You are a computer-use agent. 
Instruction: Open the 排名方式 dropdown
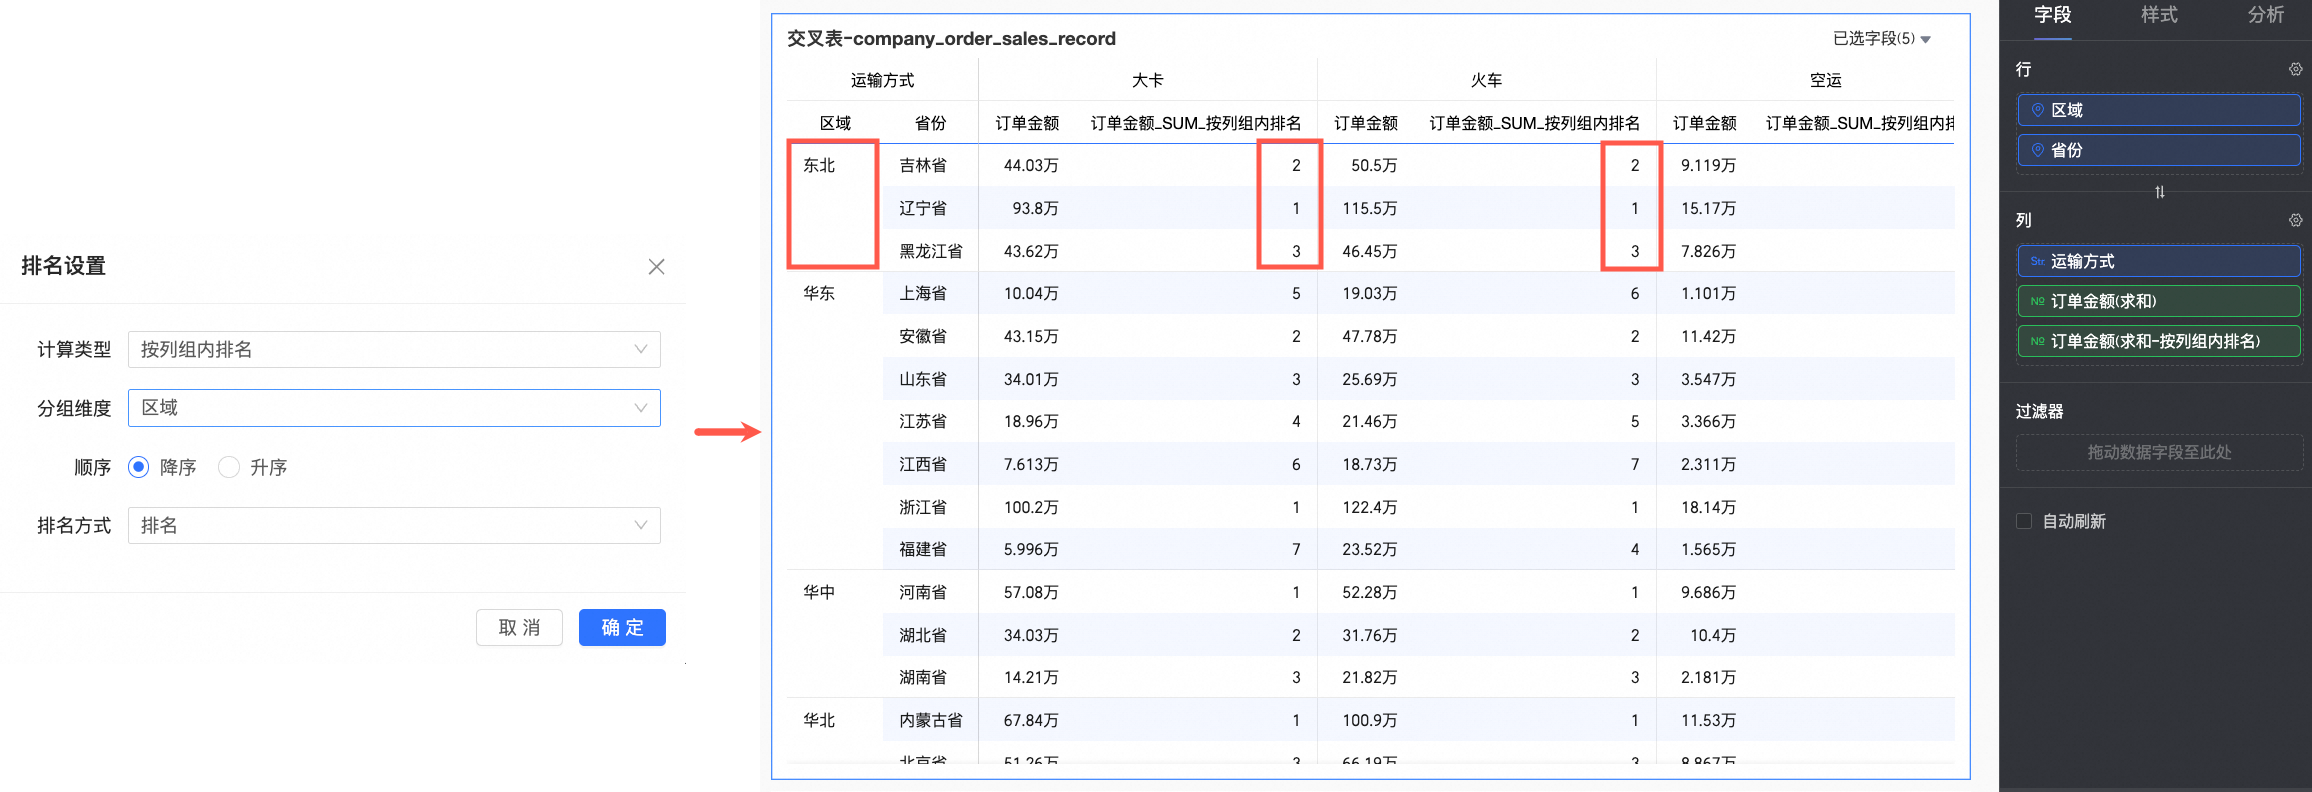(x=394, y=526)
